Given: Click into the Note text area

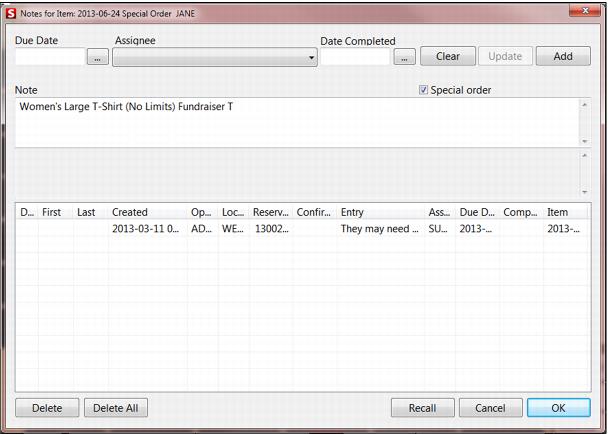Looking at the screenshot, I should pos(298,122).
